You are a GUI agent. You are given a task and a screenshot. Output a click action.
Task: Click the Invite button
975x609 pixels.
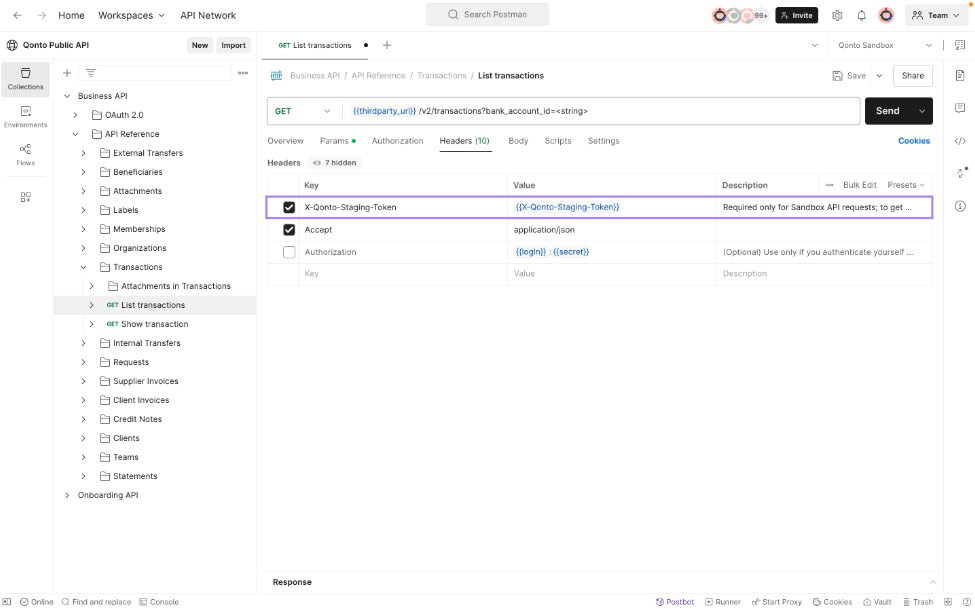click(797, 16)
